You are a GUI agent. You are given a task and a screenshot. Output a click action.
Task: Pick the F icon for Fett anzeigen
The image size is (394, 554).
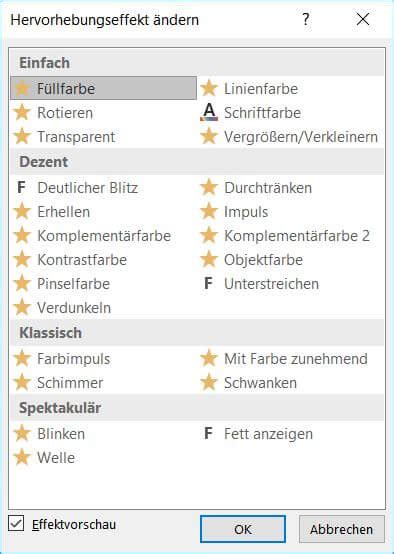[x=208, y=434]
